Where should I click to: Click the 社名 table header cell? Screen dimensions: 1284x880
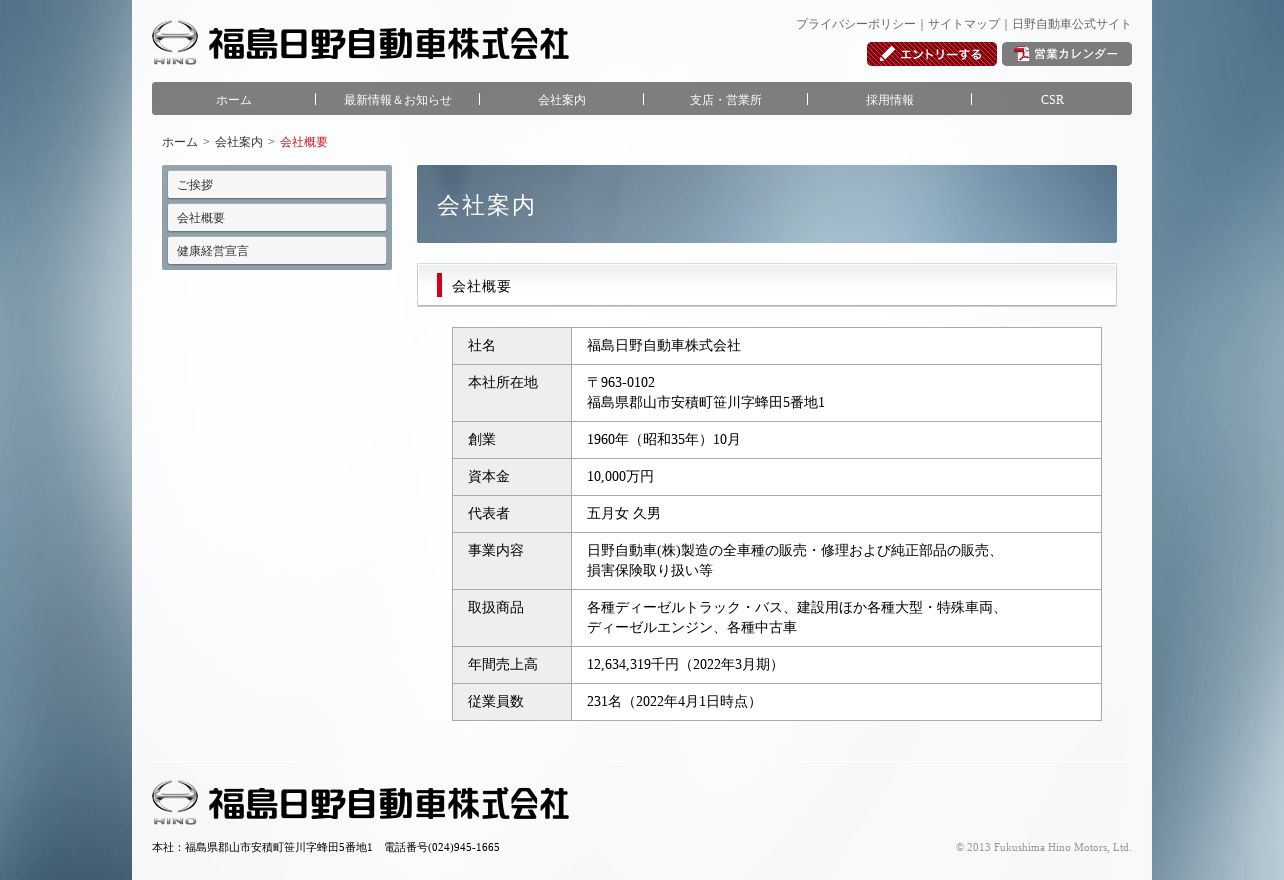click(512, 346)
